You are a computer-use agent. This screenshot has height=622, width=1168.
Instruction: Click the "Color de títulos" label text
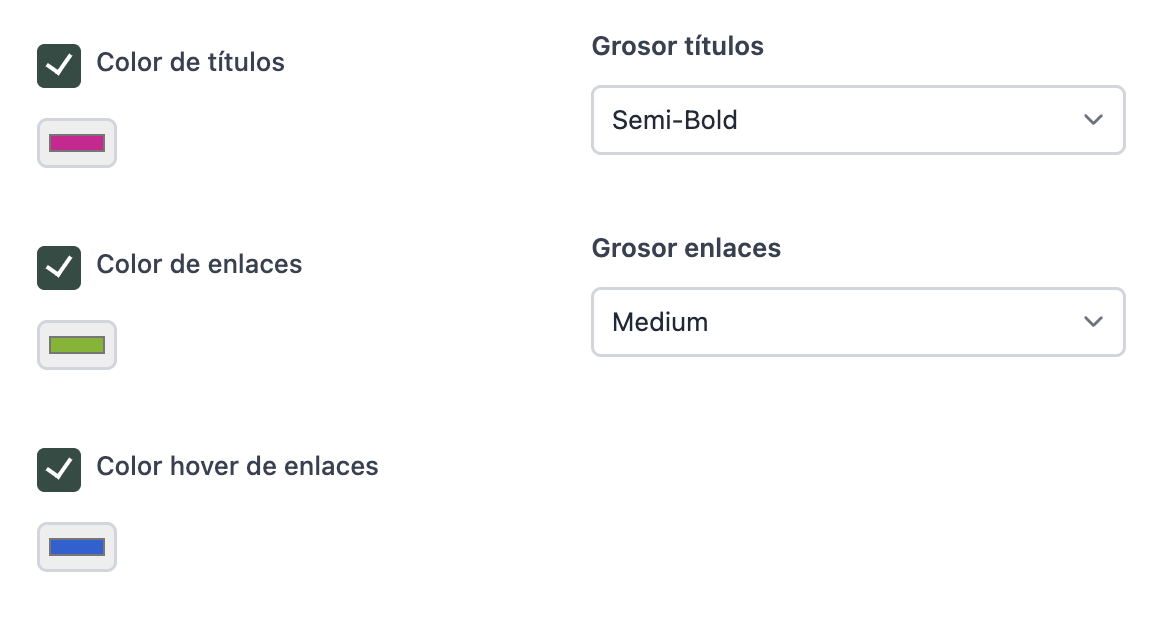(x=190, y=62)
